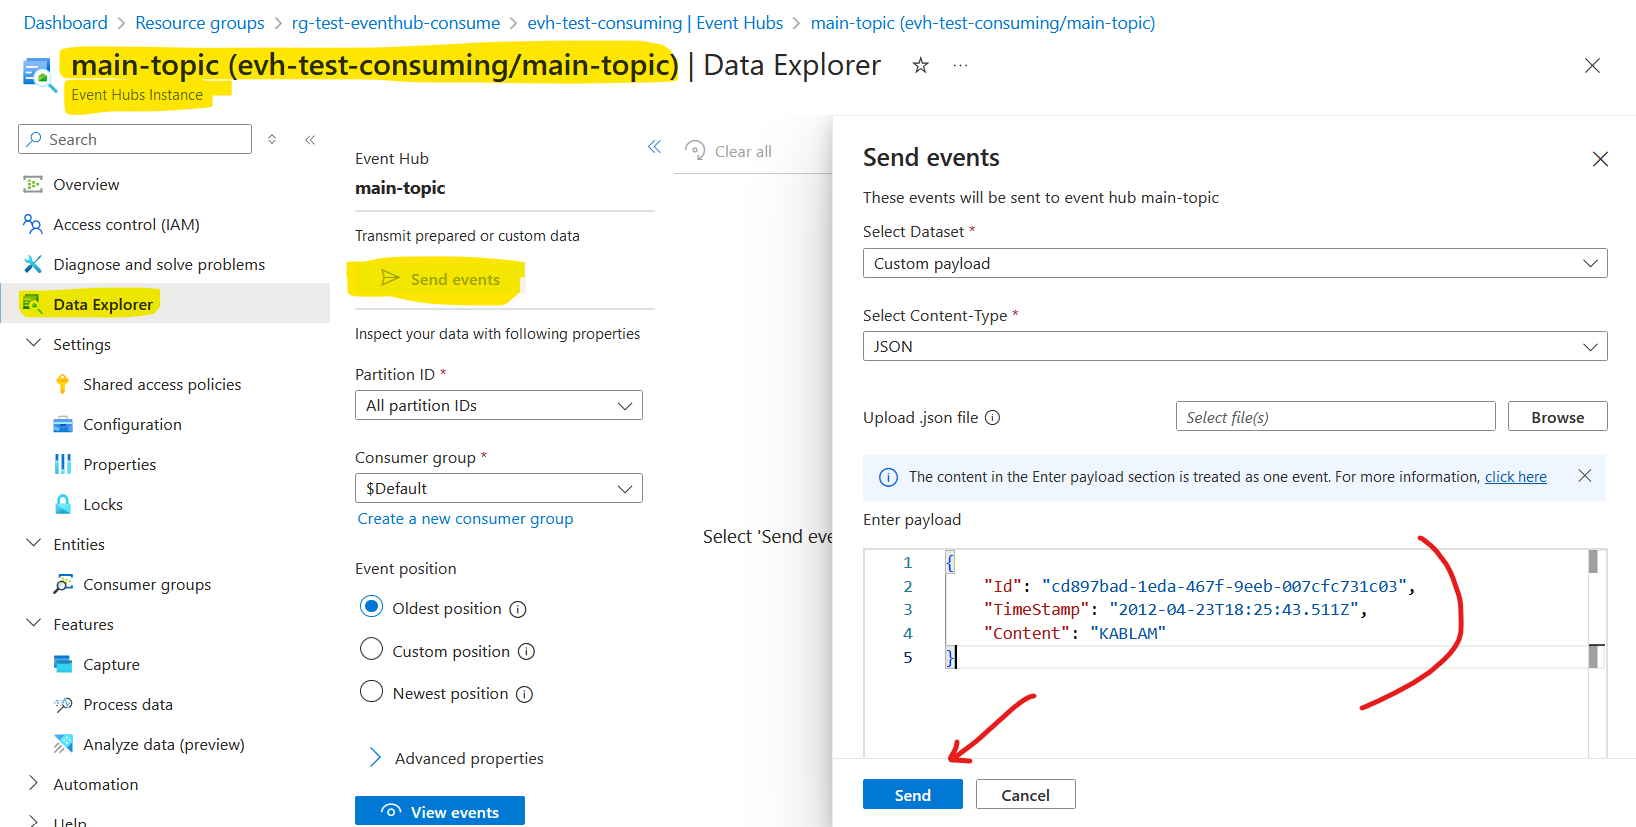Click the Send button
Screen dimensions: 1636x827
[913, 794]
